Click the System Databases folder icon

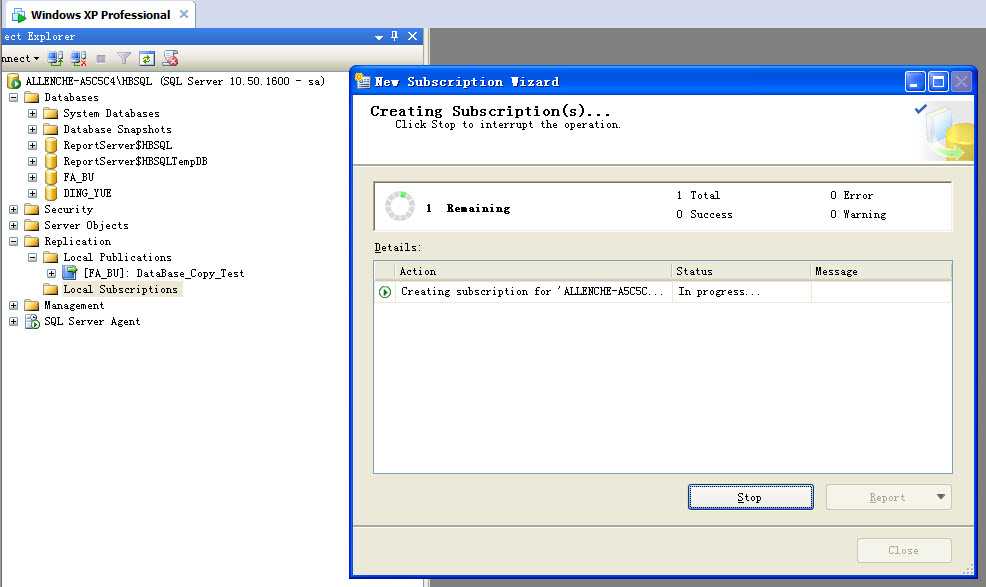coord(51,113)
